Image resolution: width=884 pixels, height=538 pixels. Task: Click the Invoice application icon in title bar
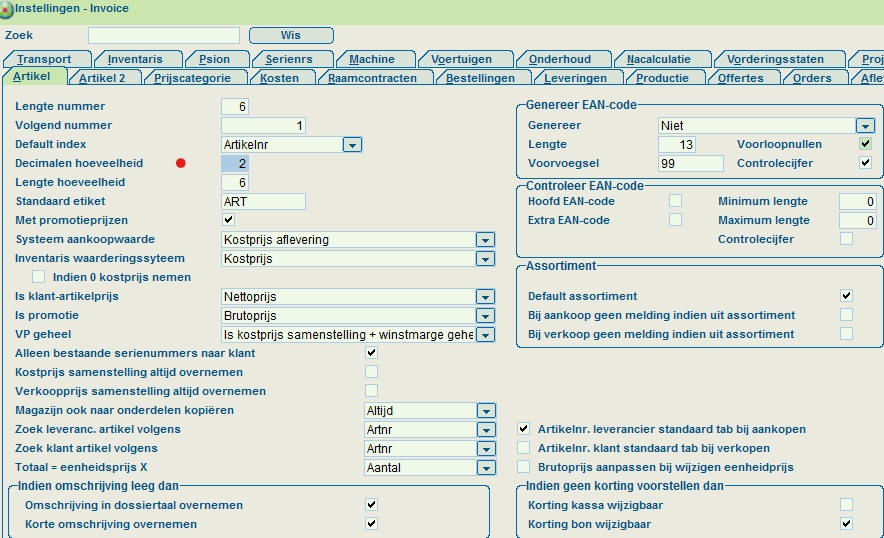coord(7,9)
